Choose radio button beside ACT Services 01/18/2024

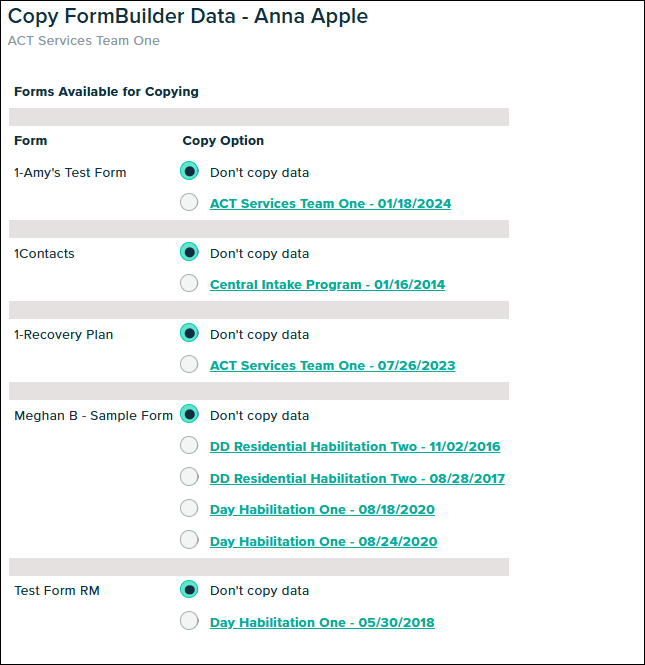(189, 203)
